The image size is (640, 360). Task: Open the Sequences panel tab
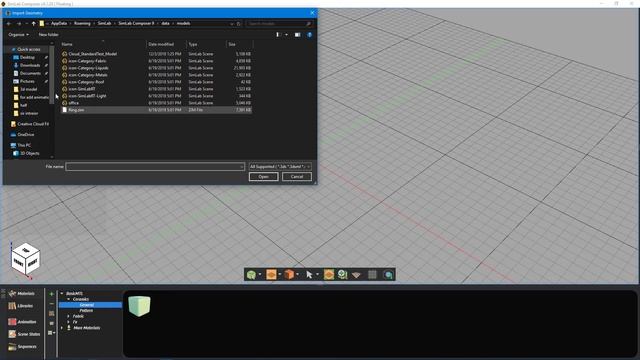pos(22,347)
